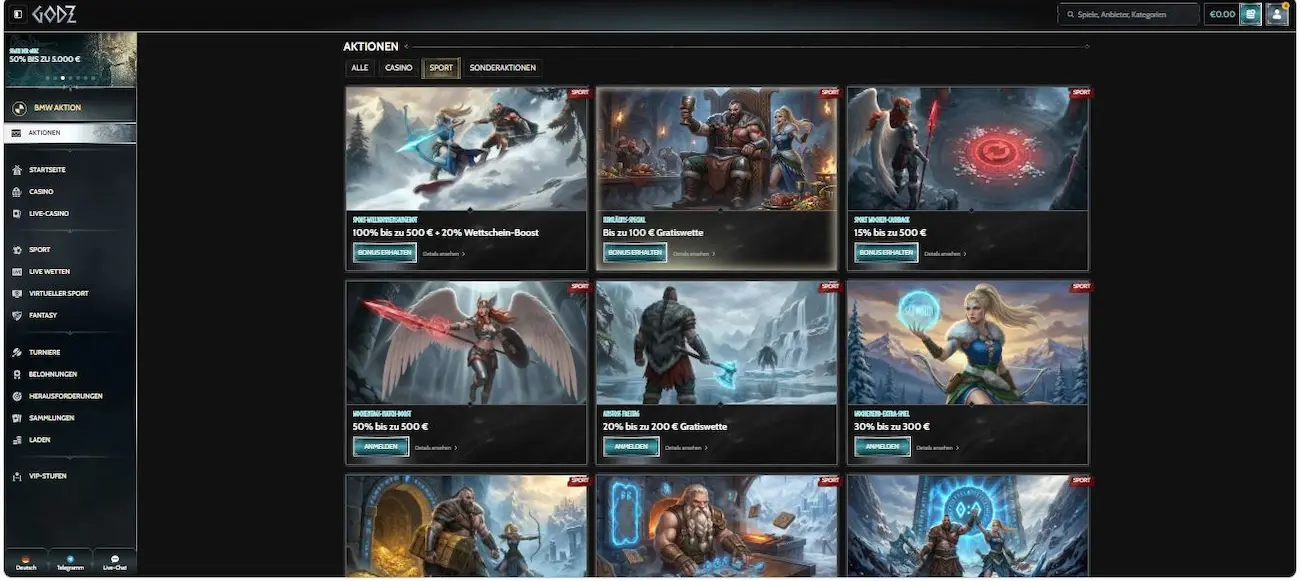
Task: Open the user profile icon
Action: tap(1276, 14)
